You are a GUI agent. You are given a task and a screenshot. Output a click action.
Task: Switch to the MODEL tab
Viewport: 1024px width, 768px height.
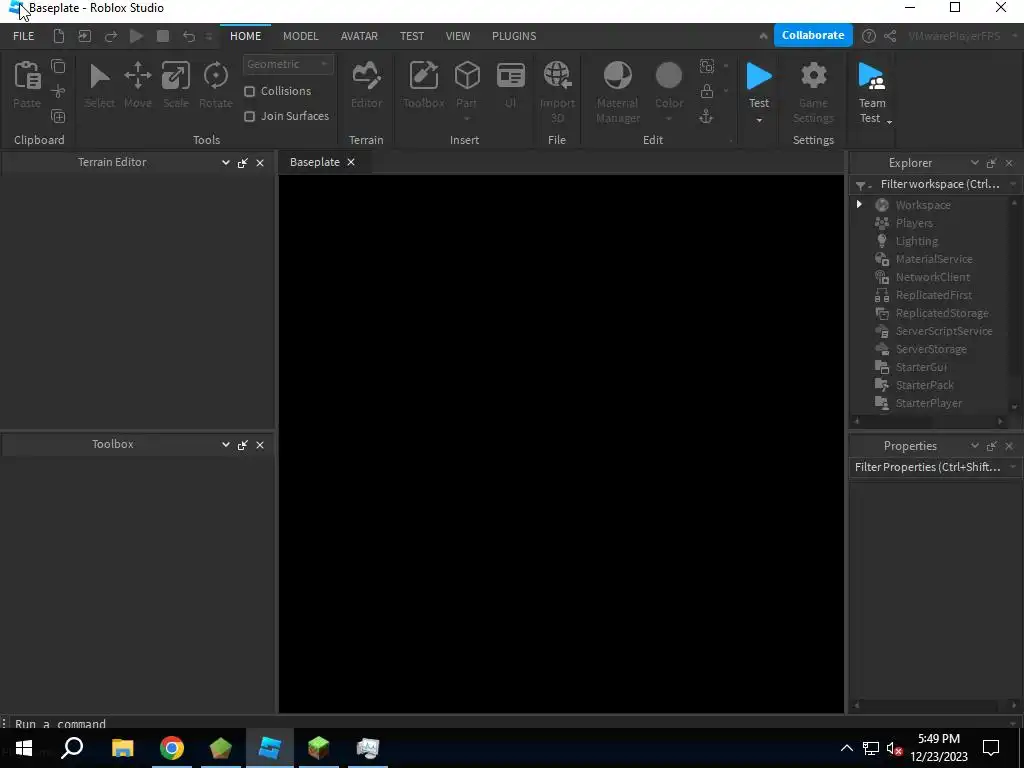coord(300,36)
